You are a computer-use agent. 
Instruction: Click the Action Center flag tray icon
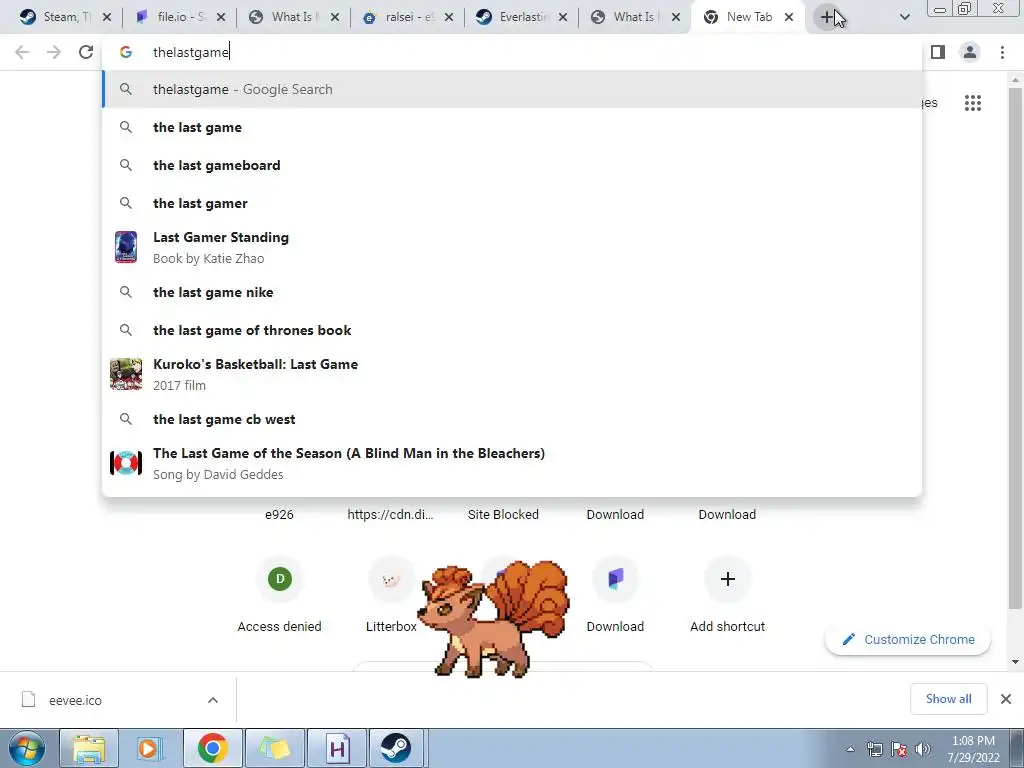tap(899, 749)
